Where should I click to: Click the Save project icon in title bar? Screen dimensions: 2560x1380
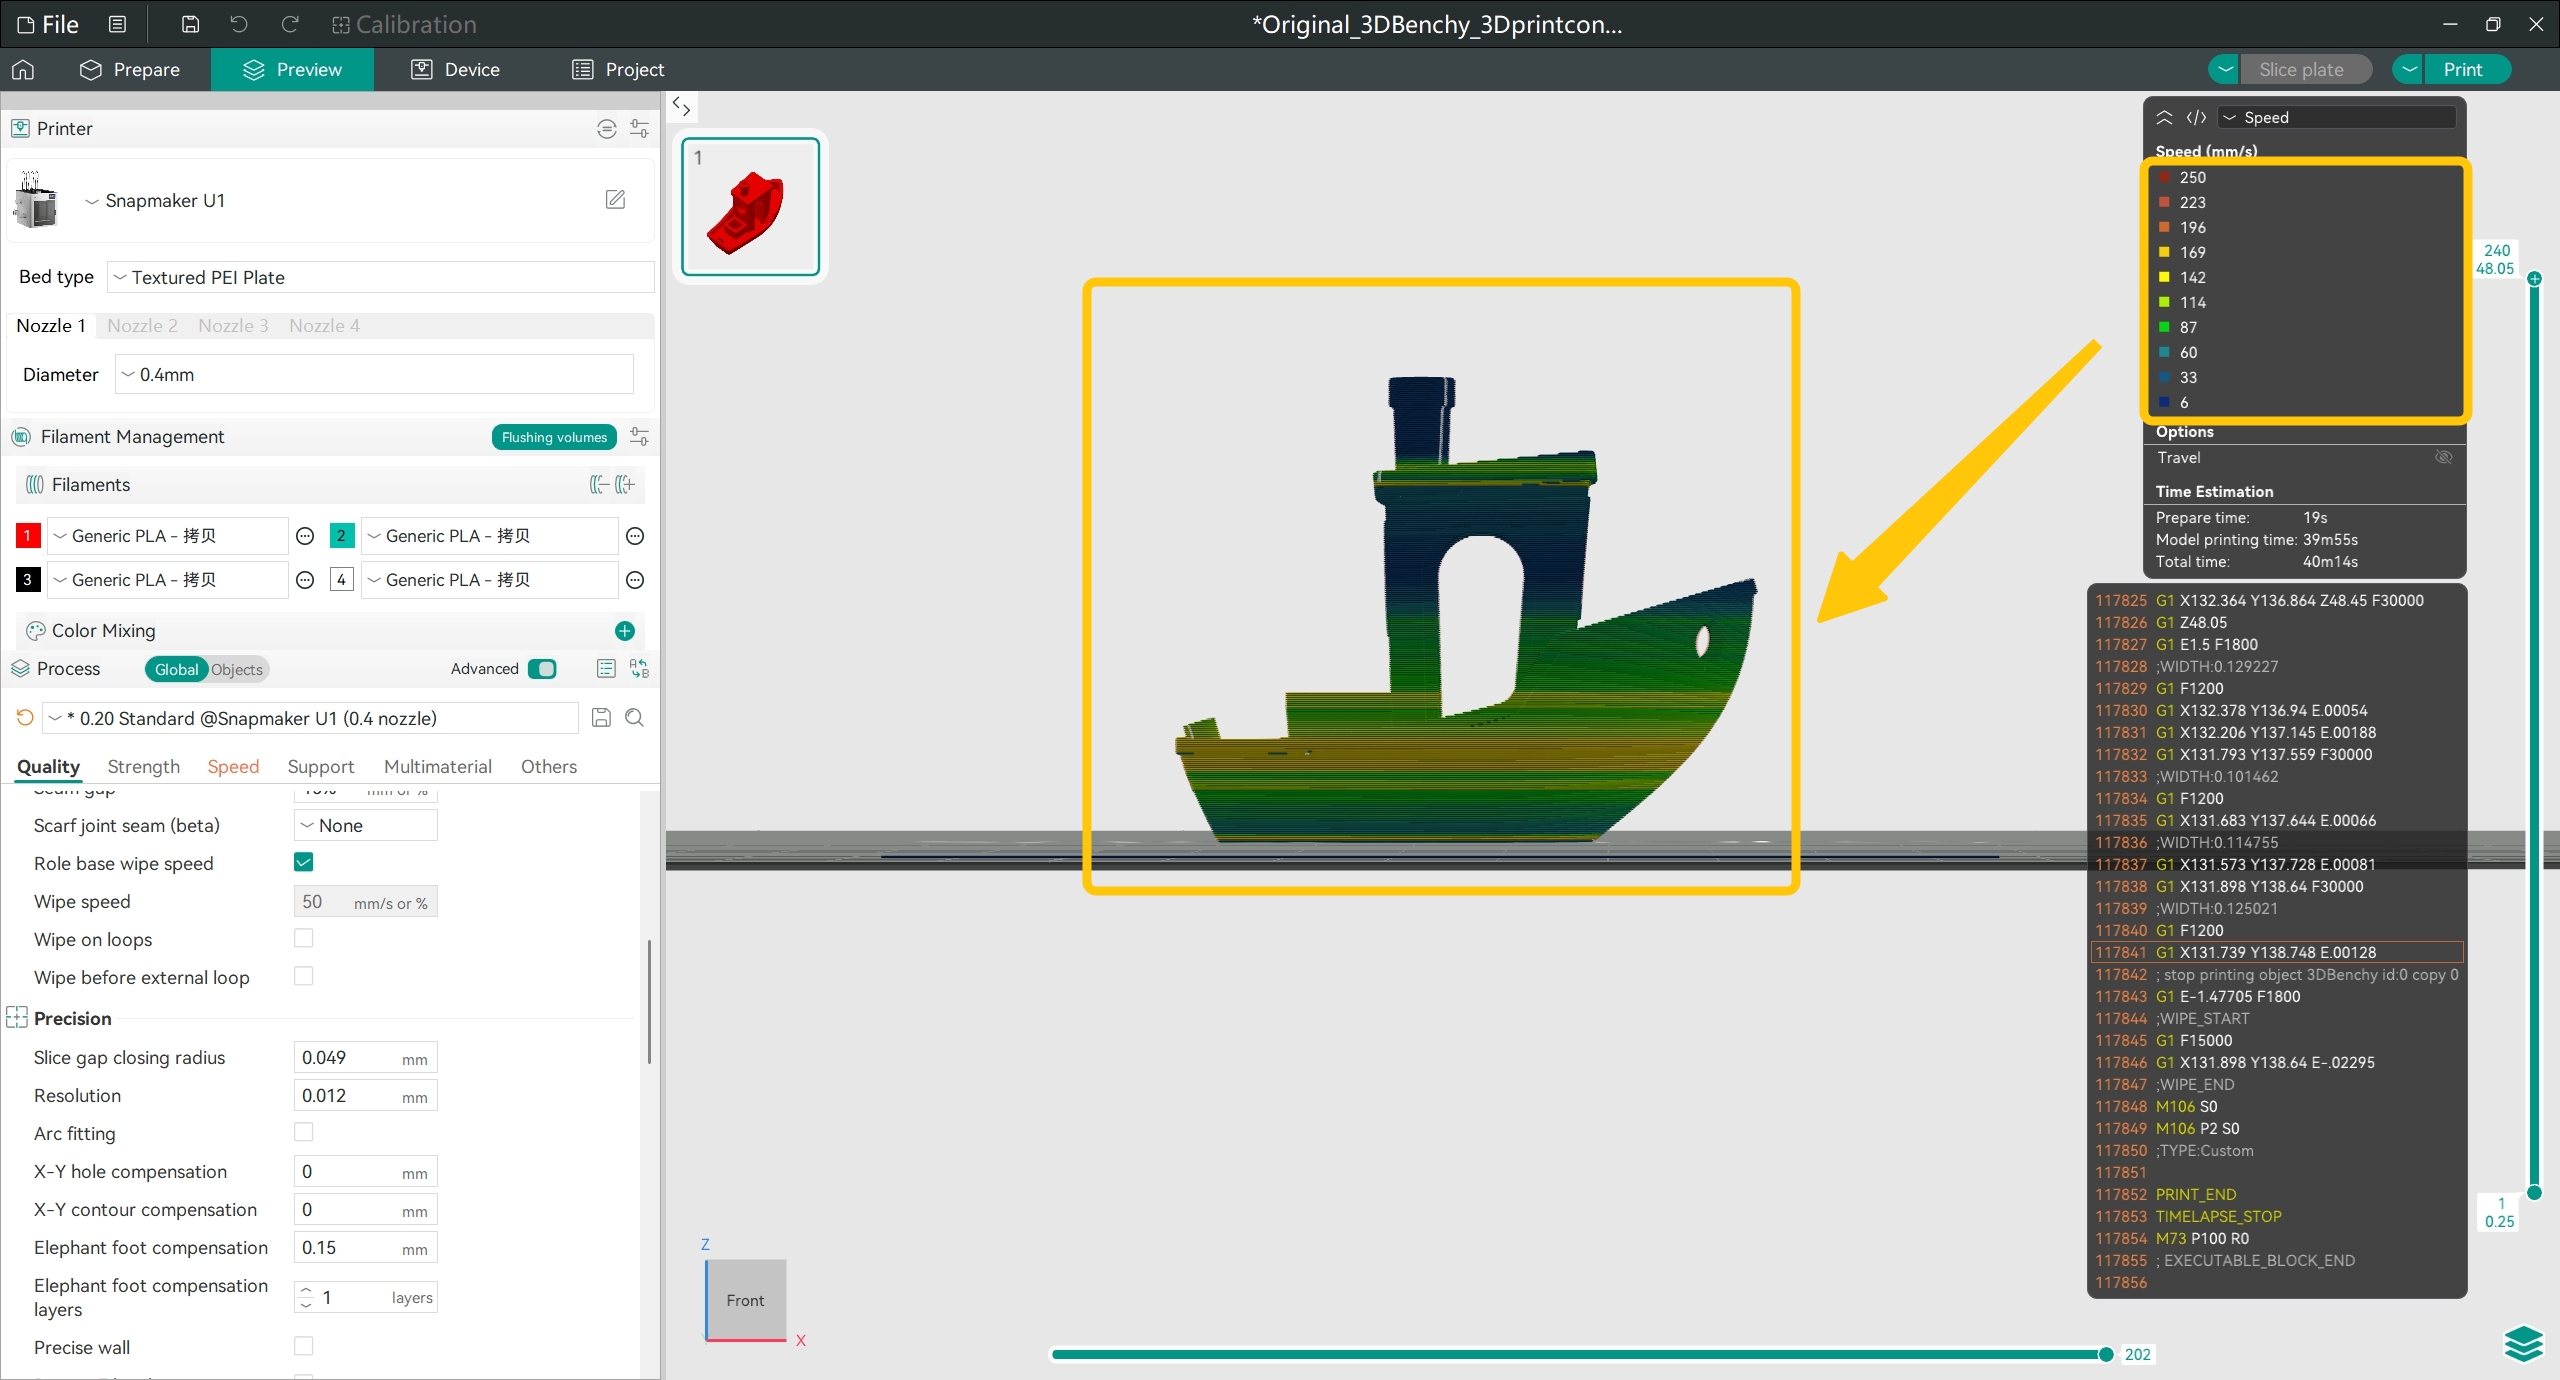click(190, 24)
